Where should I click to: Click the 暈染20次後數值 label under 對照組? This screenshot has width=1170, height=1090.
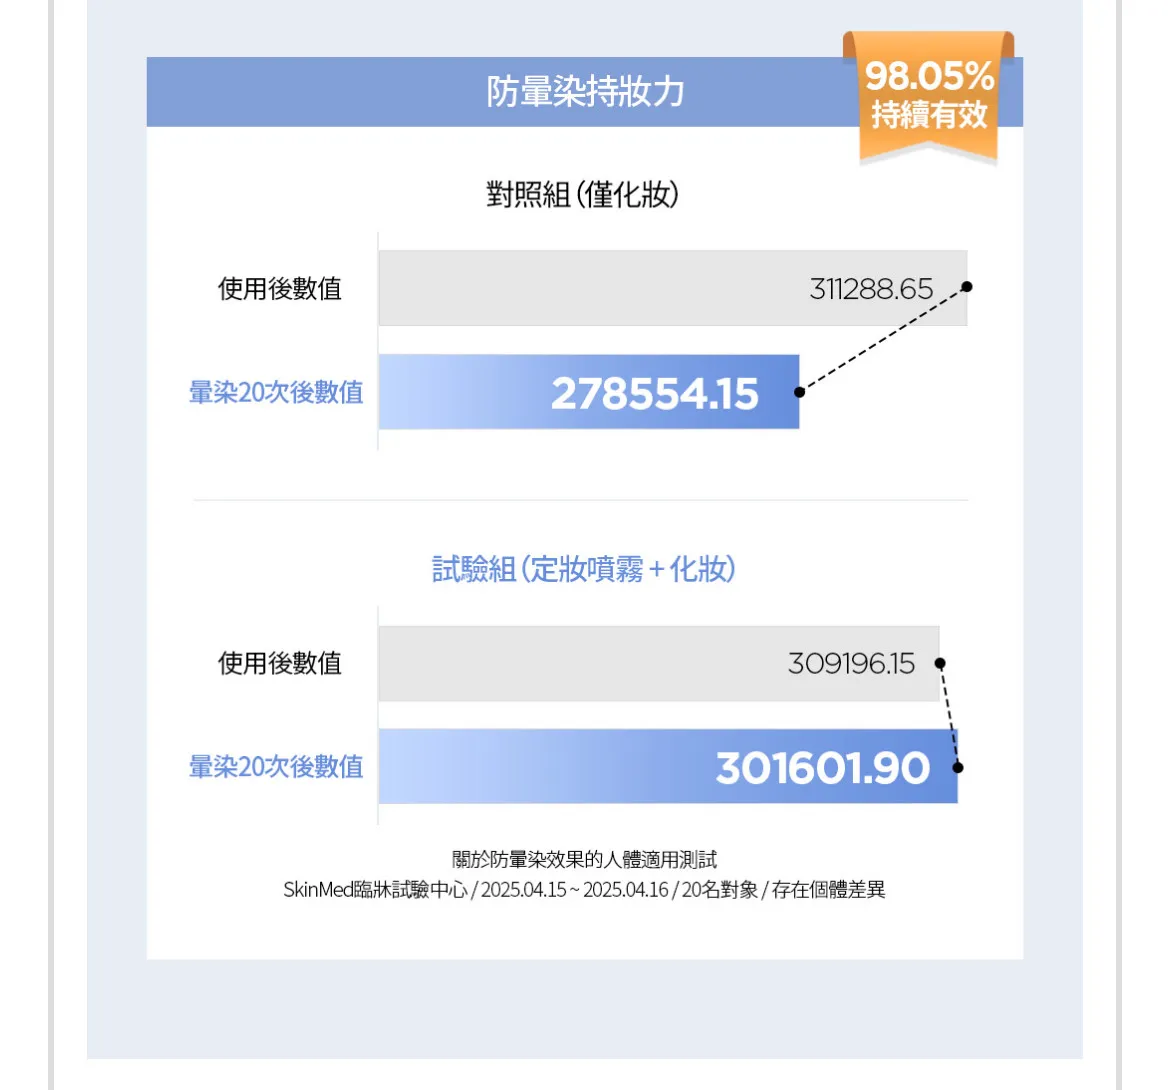point(276,392)
